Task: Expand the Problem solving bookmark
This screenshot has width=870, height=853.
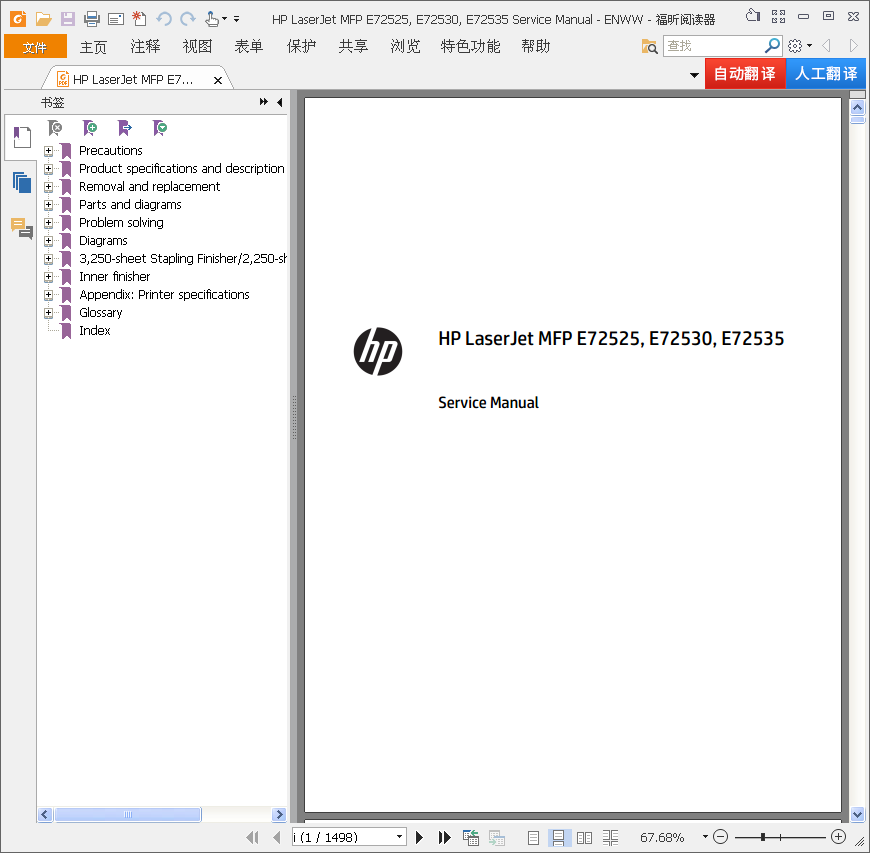Action: (48, 223)
